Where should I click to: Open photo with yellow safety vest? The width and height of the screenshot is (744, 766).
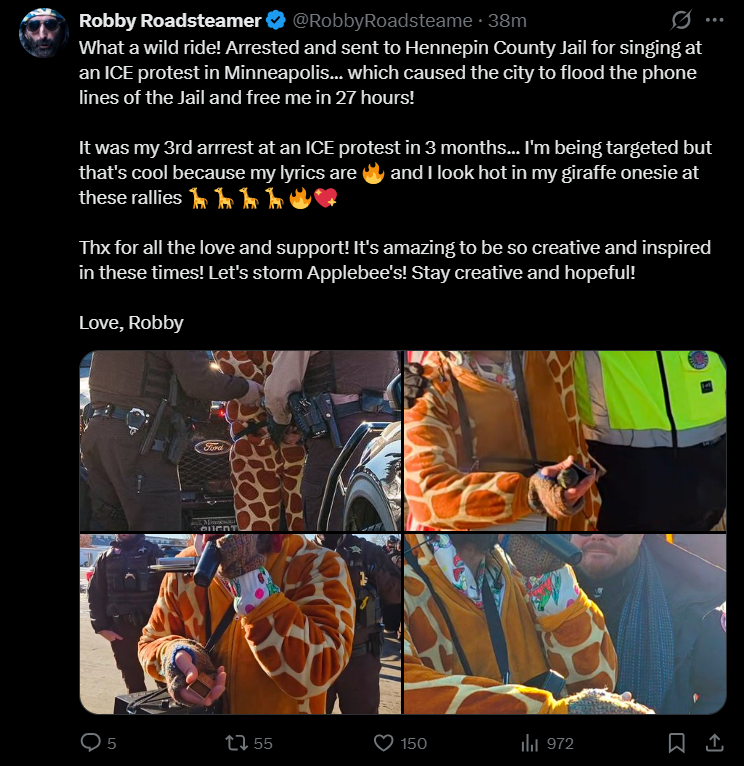[x=565, y=441]
